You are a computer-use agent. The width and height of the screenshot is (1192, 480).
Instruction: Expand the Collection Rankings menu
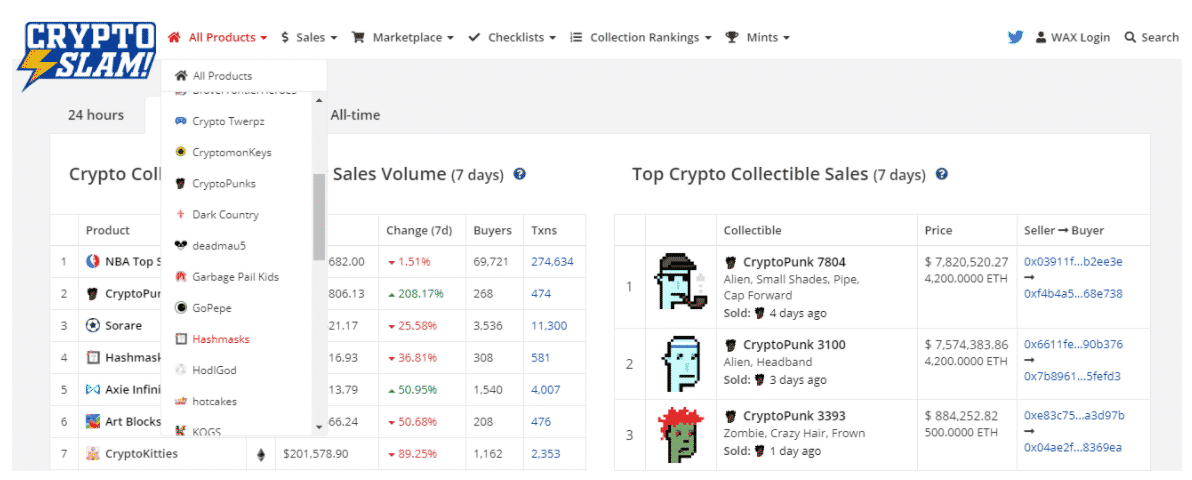point(641,37)
